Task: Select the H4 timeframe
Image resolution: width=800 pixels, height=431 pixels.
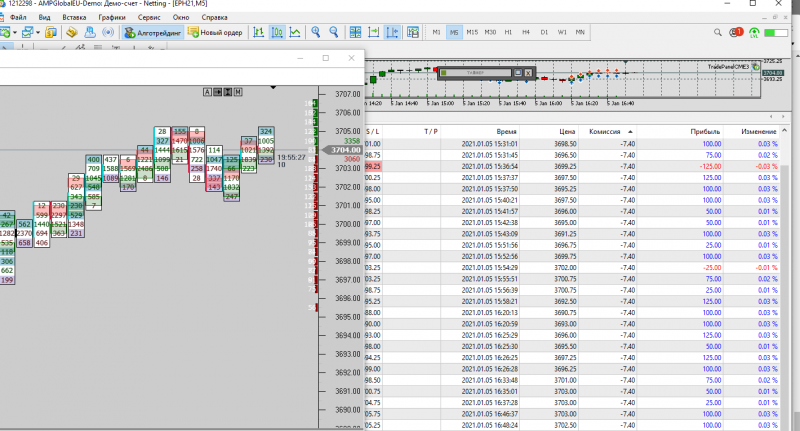Action: pyautogui.click(x=526, y=32)
